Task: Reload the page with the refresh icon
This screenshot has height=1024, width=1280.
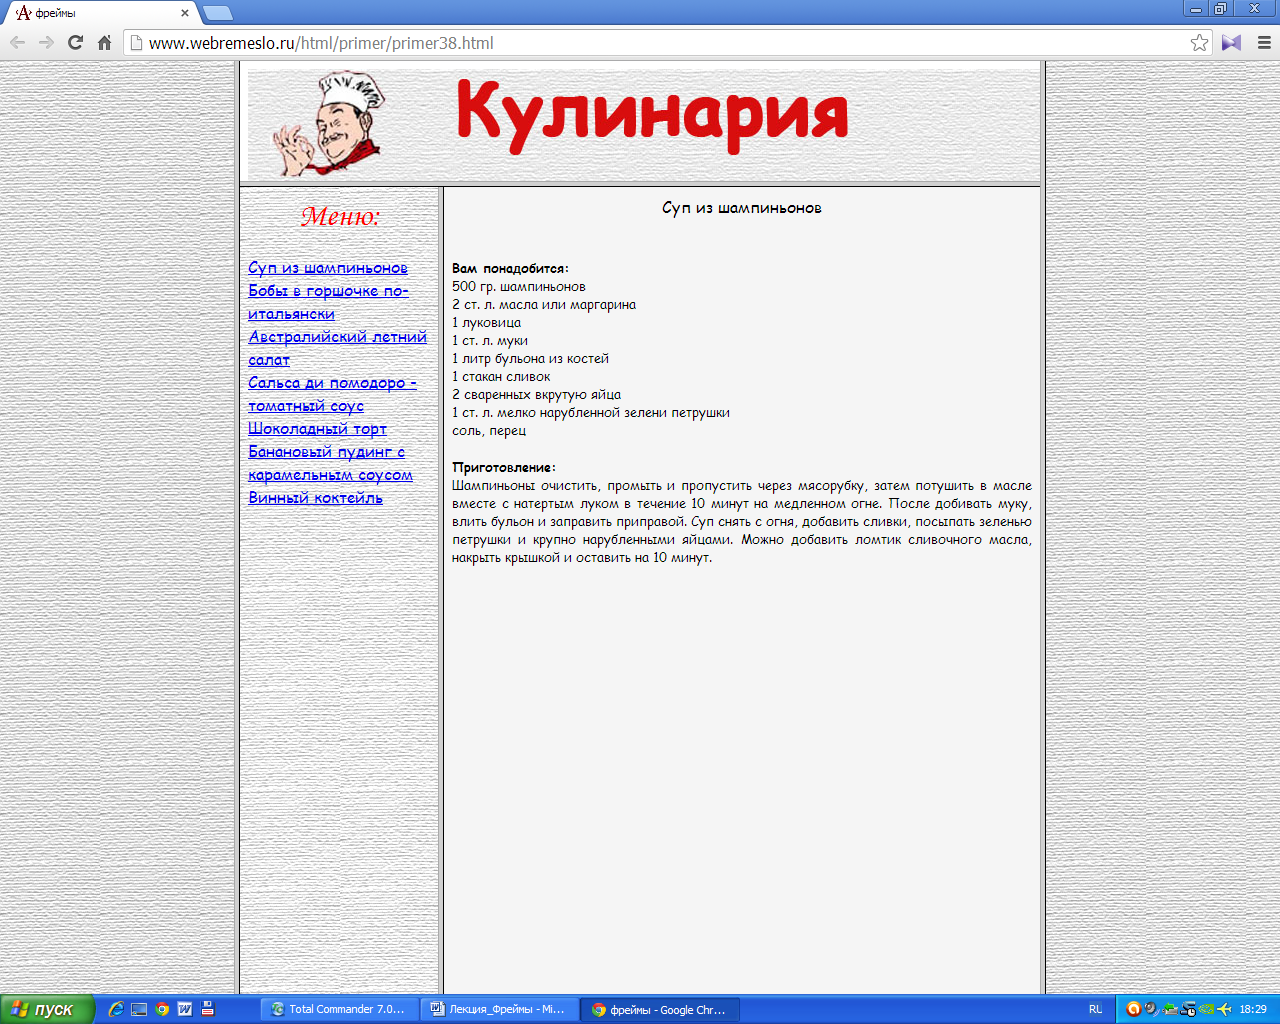Action: click(x=75, y=42)
